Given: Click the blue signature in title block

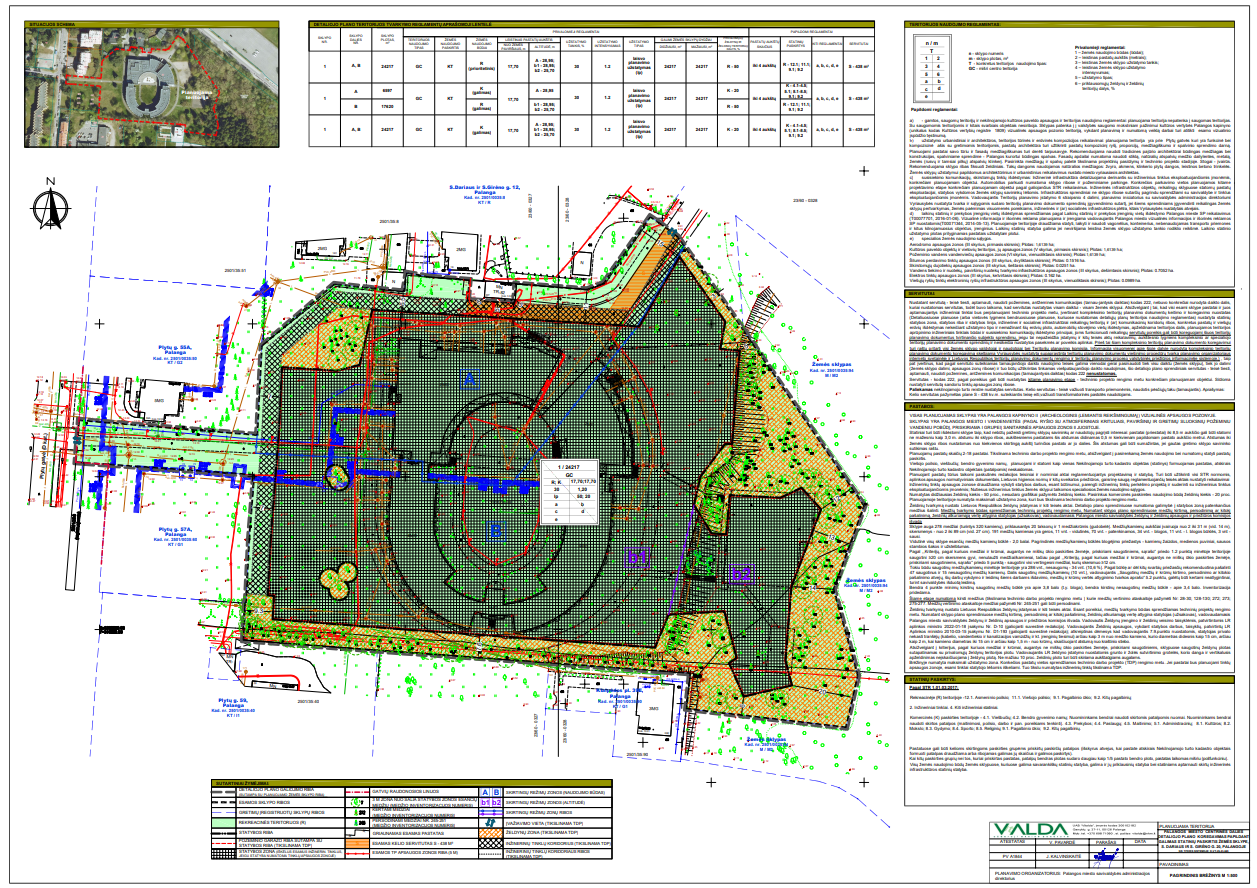Looking at the screenshot, I should point(1106,857).
